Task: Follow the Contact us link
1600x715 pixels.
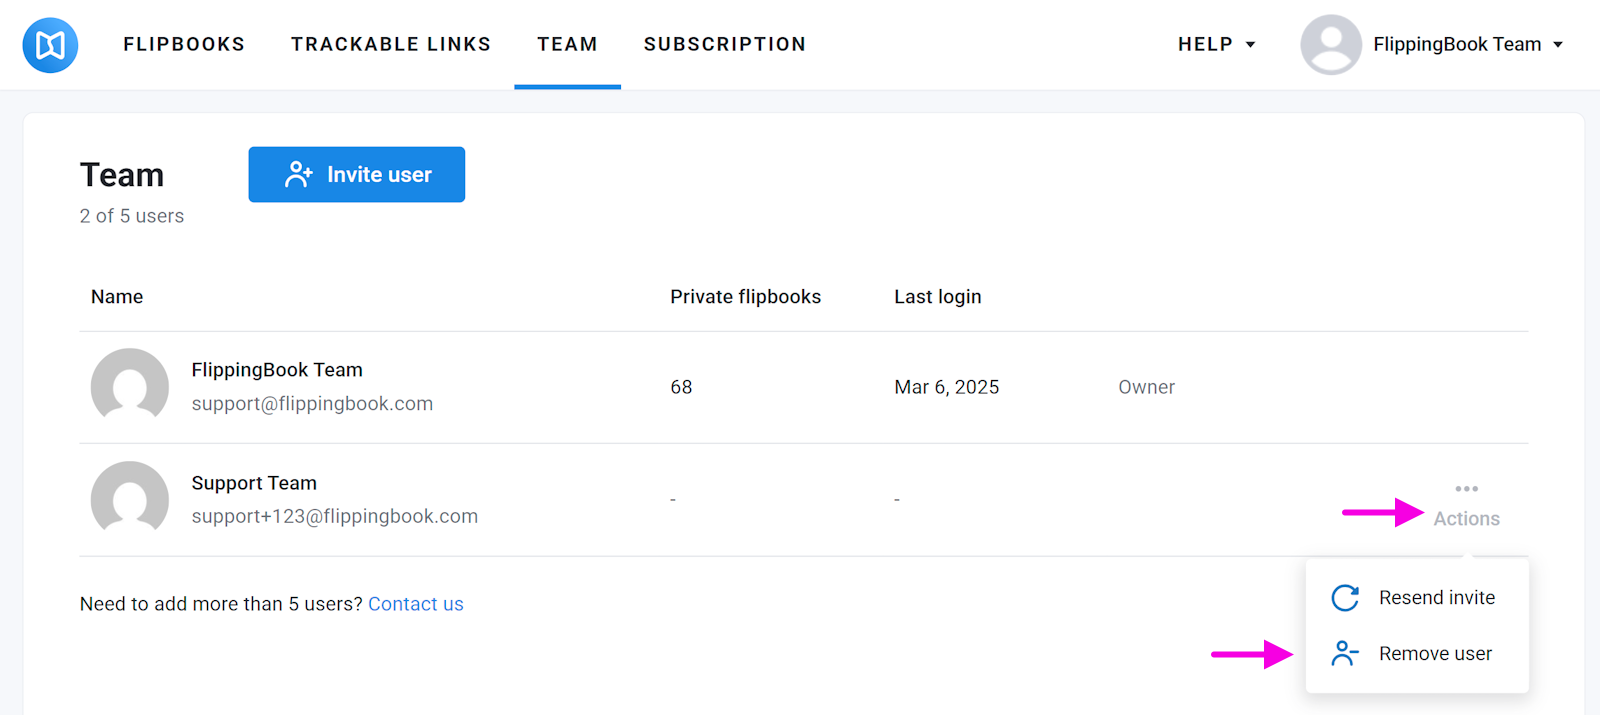Action: pyautogui.click(x=416, y=604)
